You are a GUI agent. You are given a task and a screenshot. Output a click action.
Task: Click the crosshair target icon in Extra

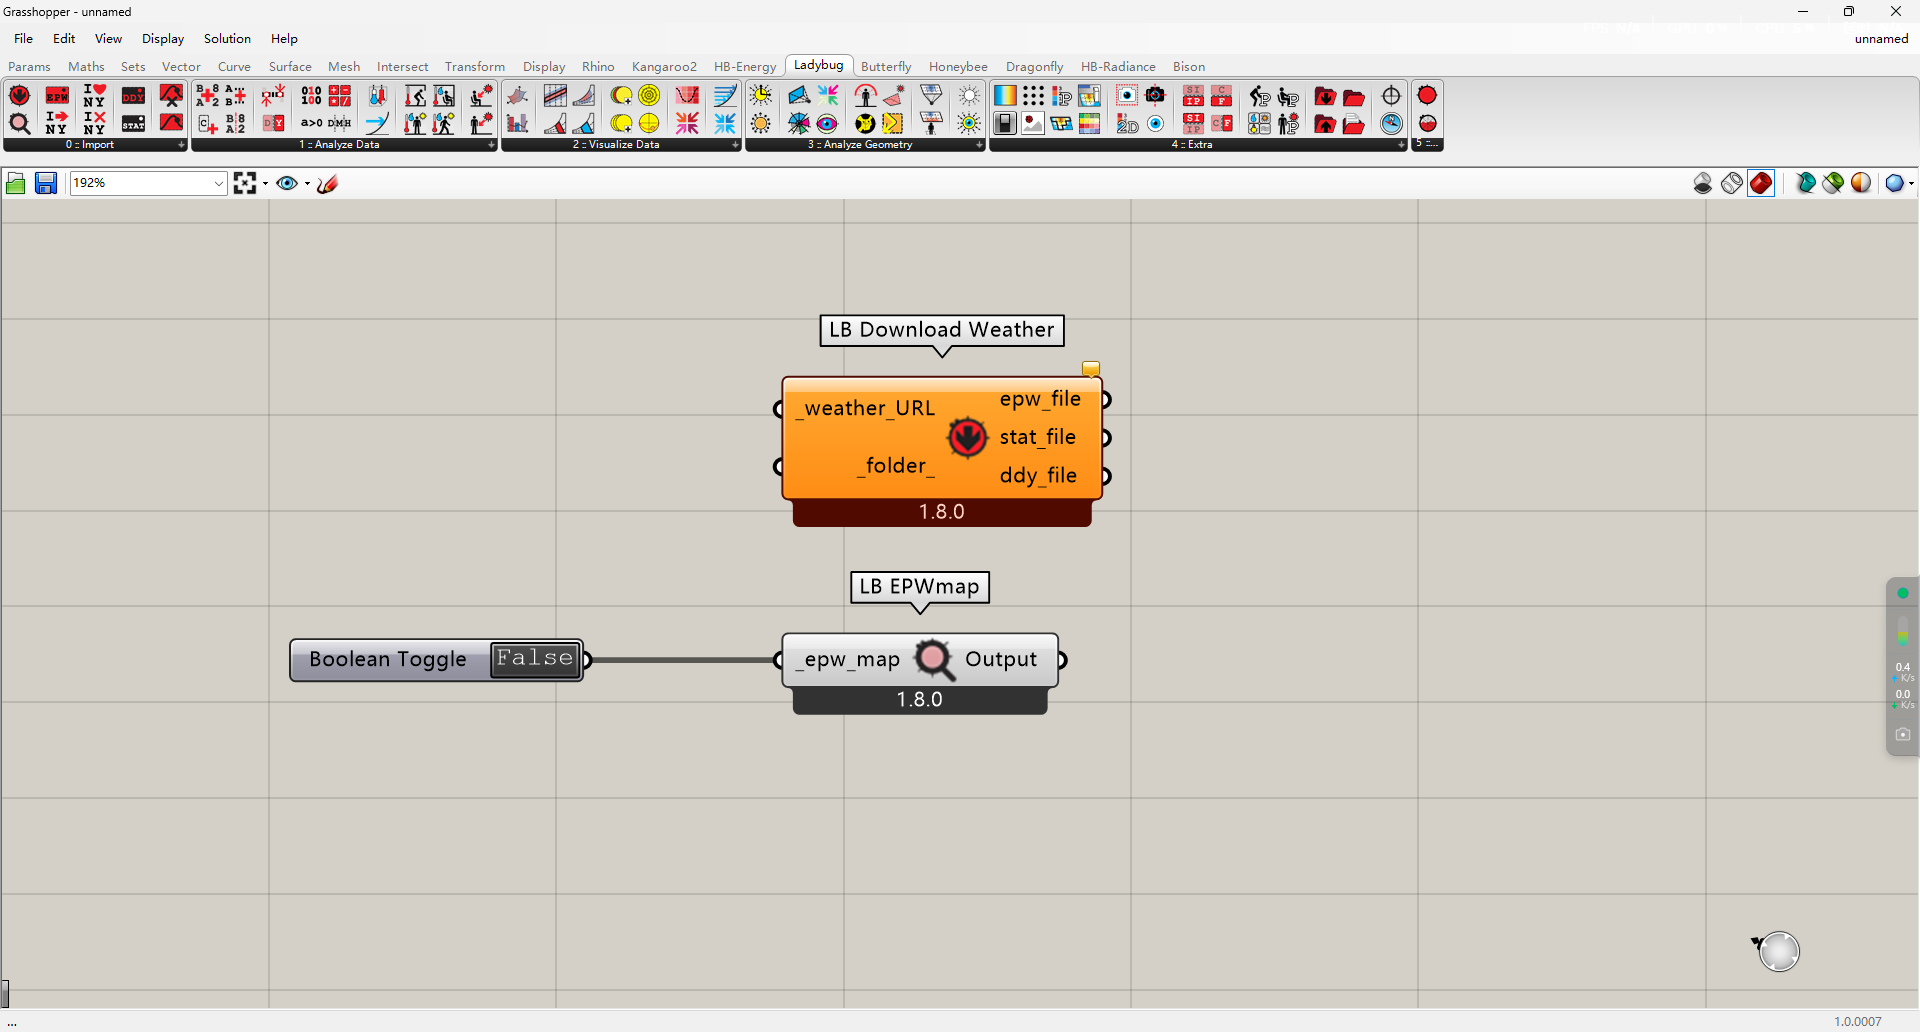1391,96
